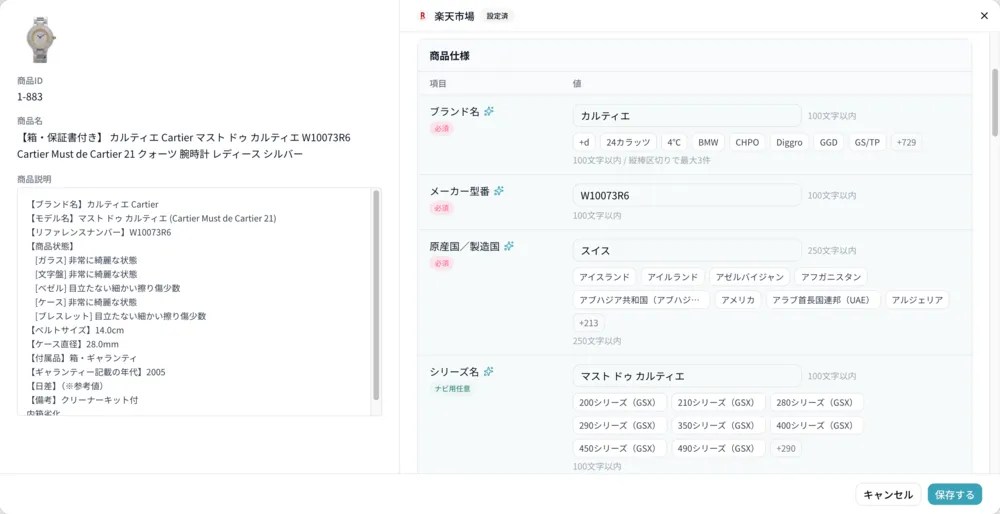
Task: Click the ブランド名 input field containing カルティエ
Action: (x=687, y=115)
